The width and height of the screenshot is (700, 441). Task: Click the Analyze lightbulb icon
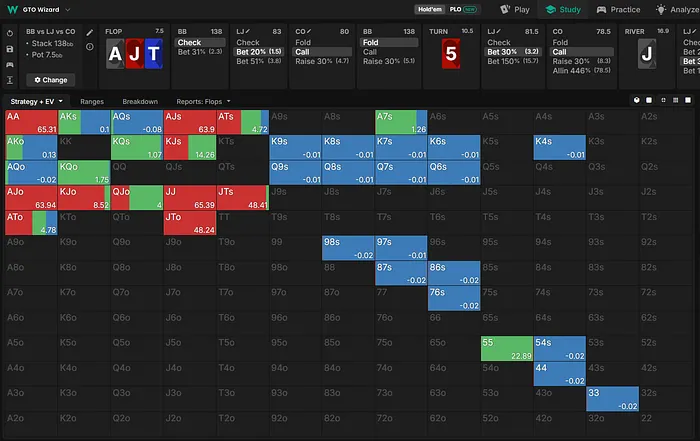point(661,9)
